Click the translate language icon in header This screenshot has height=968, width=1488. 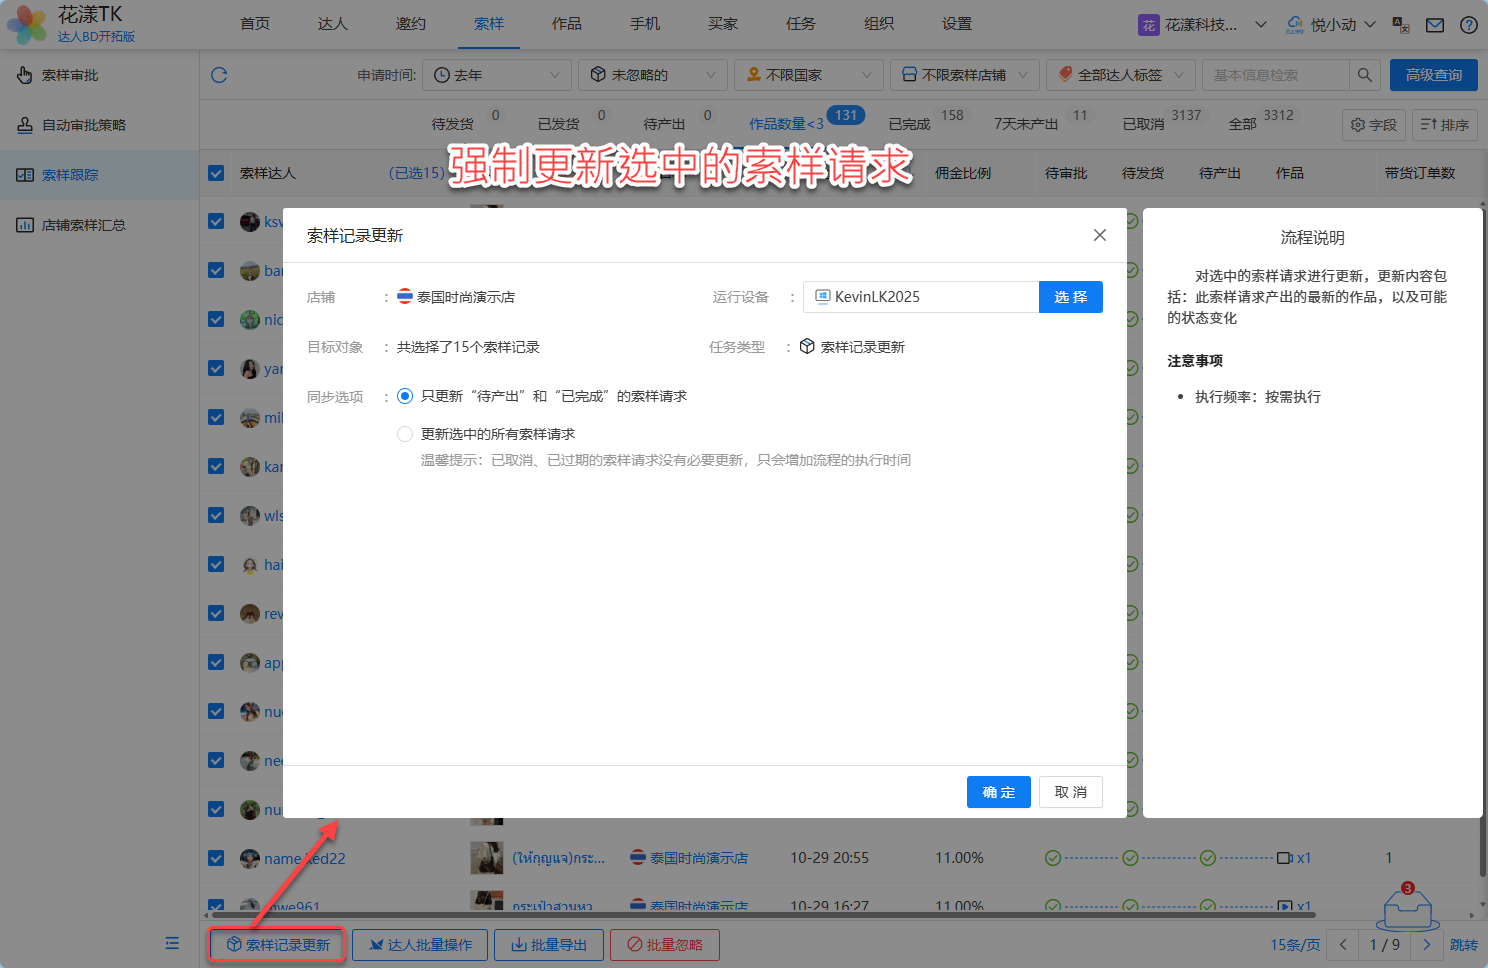tap(1401, 25)
